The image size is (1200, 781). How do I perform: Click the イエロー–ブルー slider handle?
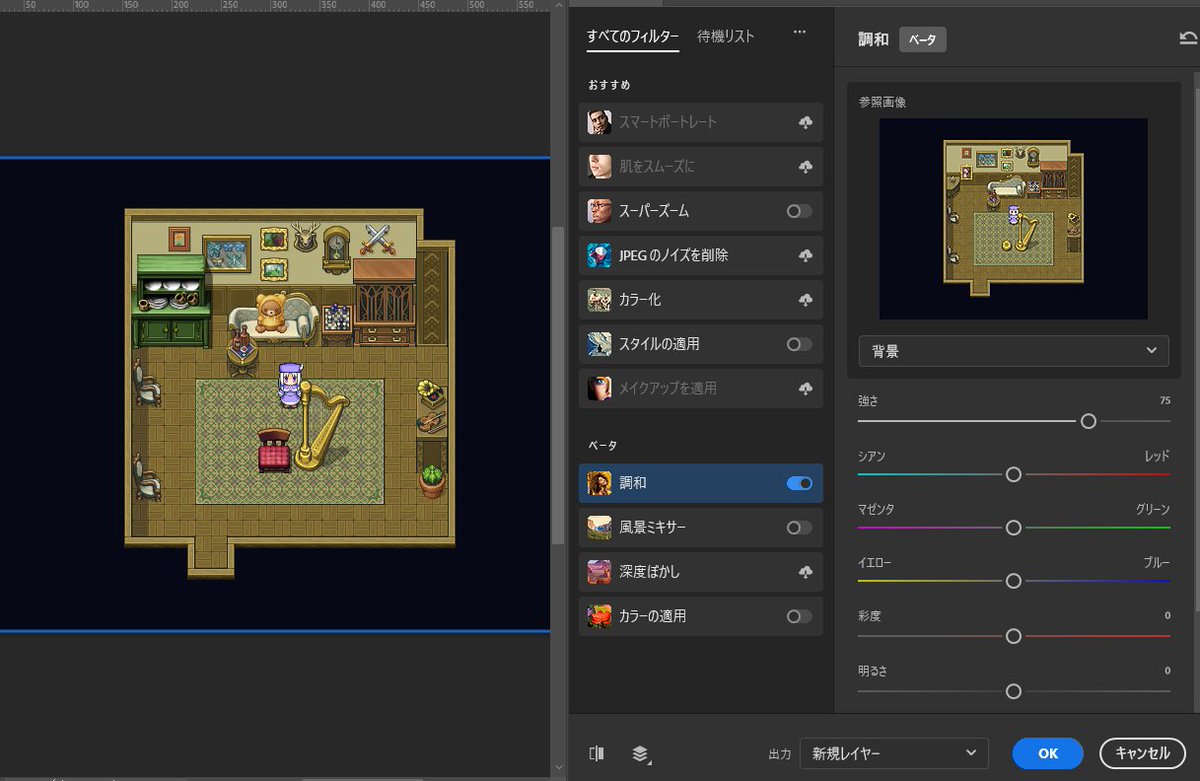point(1013,580)
